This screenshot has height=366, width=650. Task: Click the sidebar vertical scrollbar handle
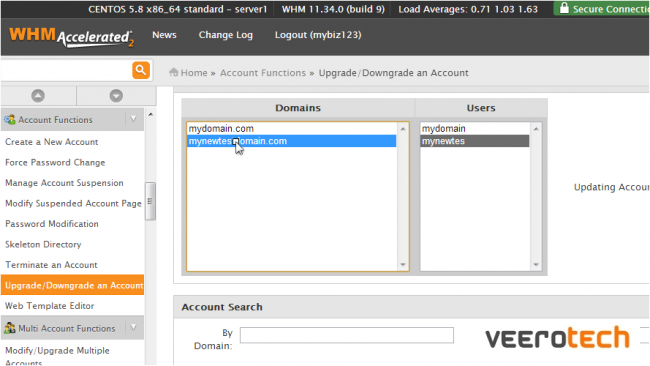pos(150,201)
